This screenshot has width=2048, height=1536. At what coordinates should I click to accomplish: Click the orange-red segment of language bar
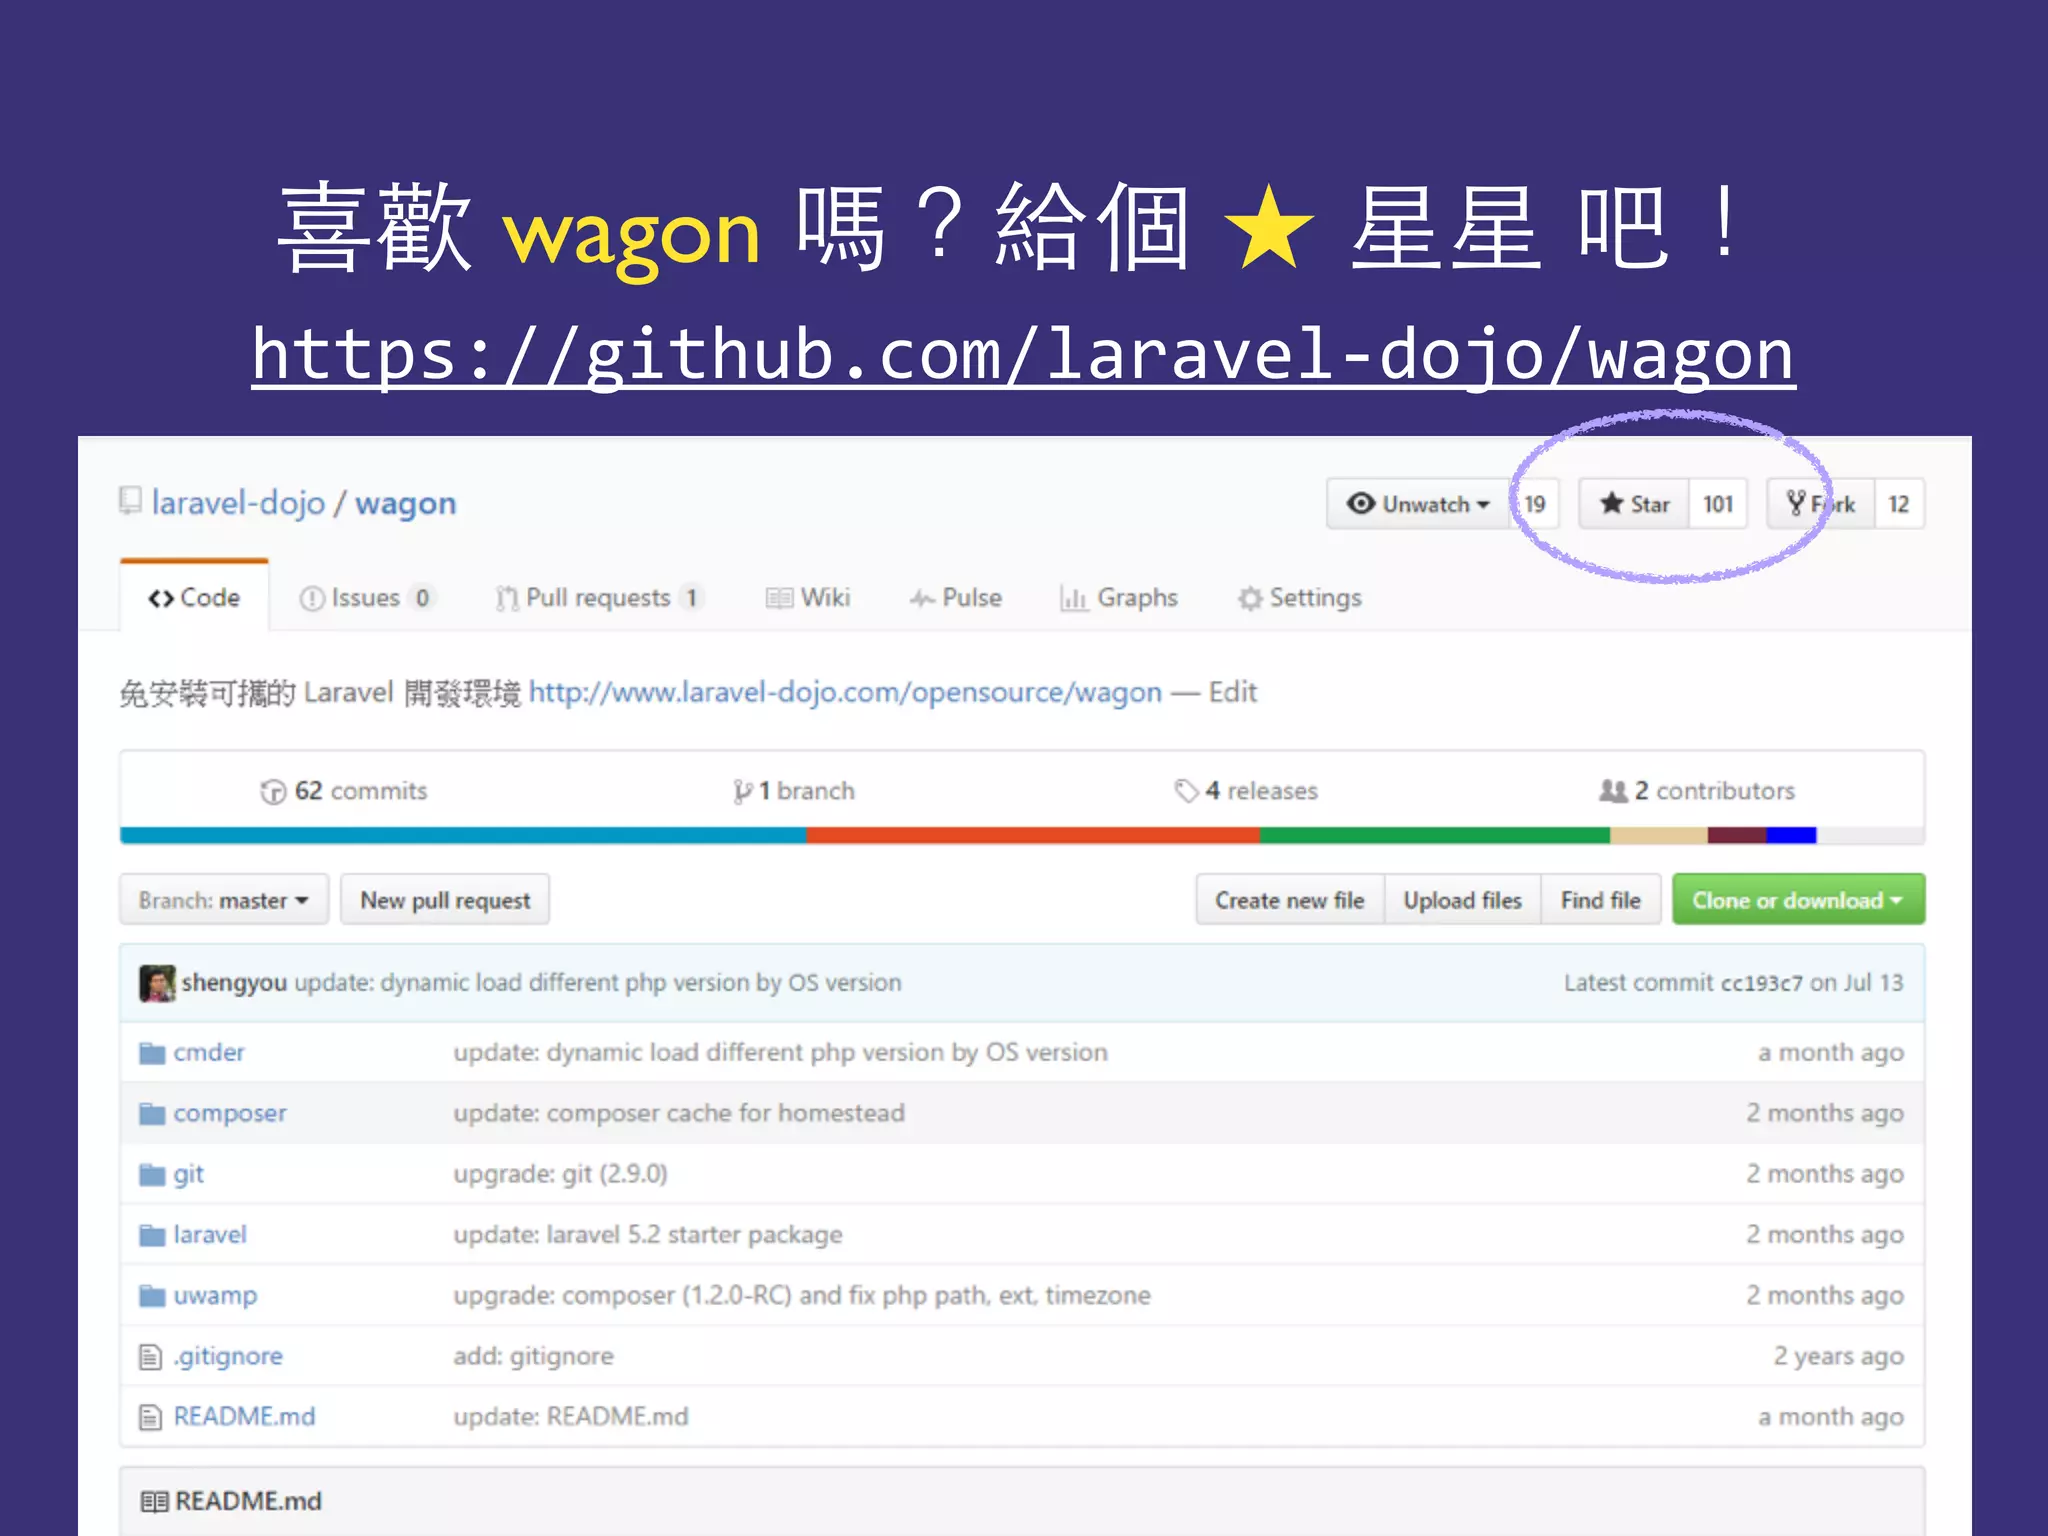tap(1033, 836)
